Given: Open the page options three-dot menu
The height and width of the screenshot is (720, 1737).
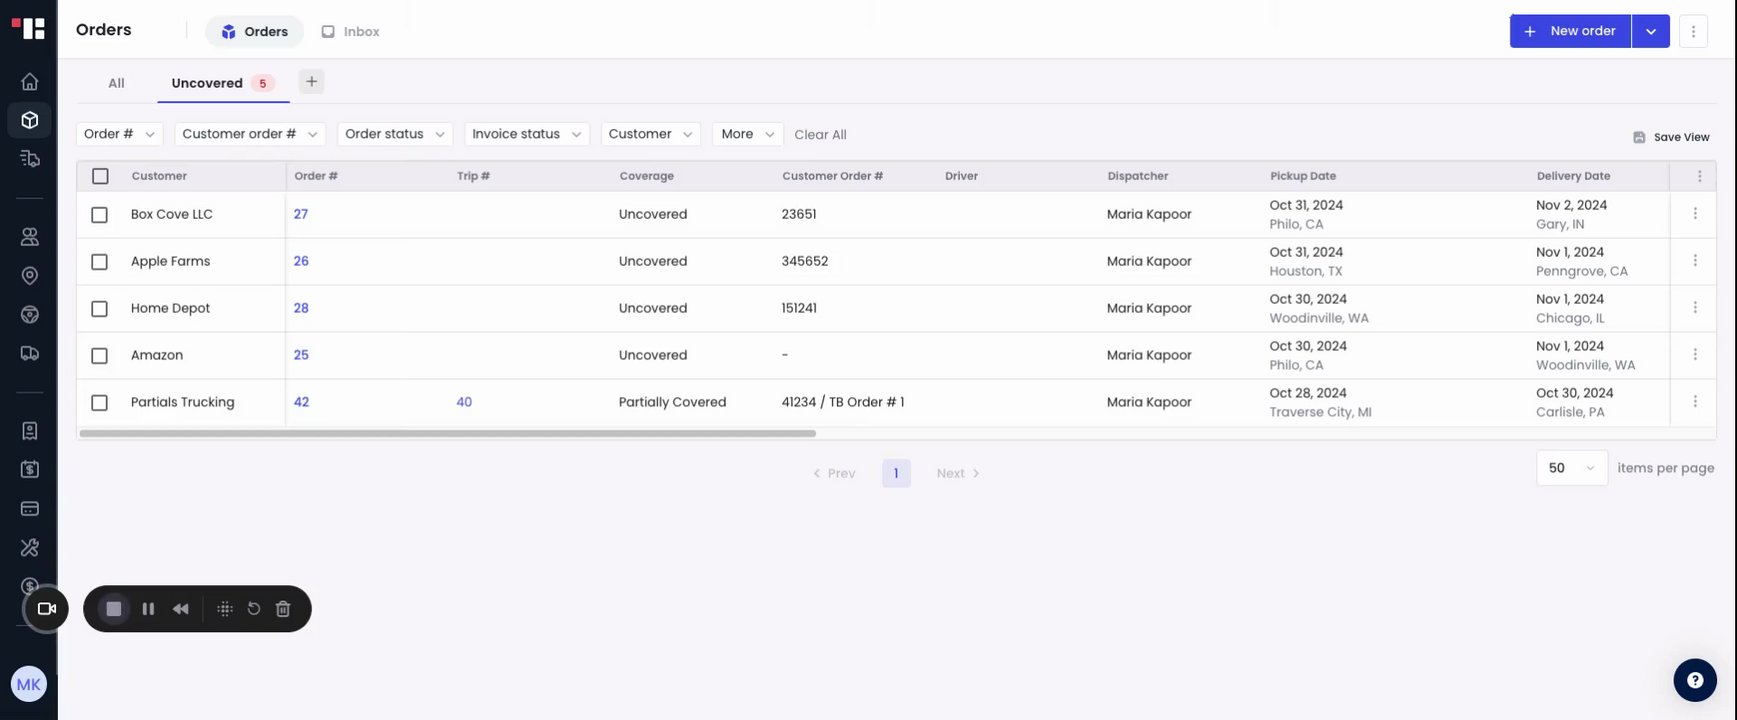Looking at the screenshot, I should tap(1693, 31).
